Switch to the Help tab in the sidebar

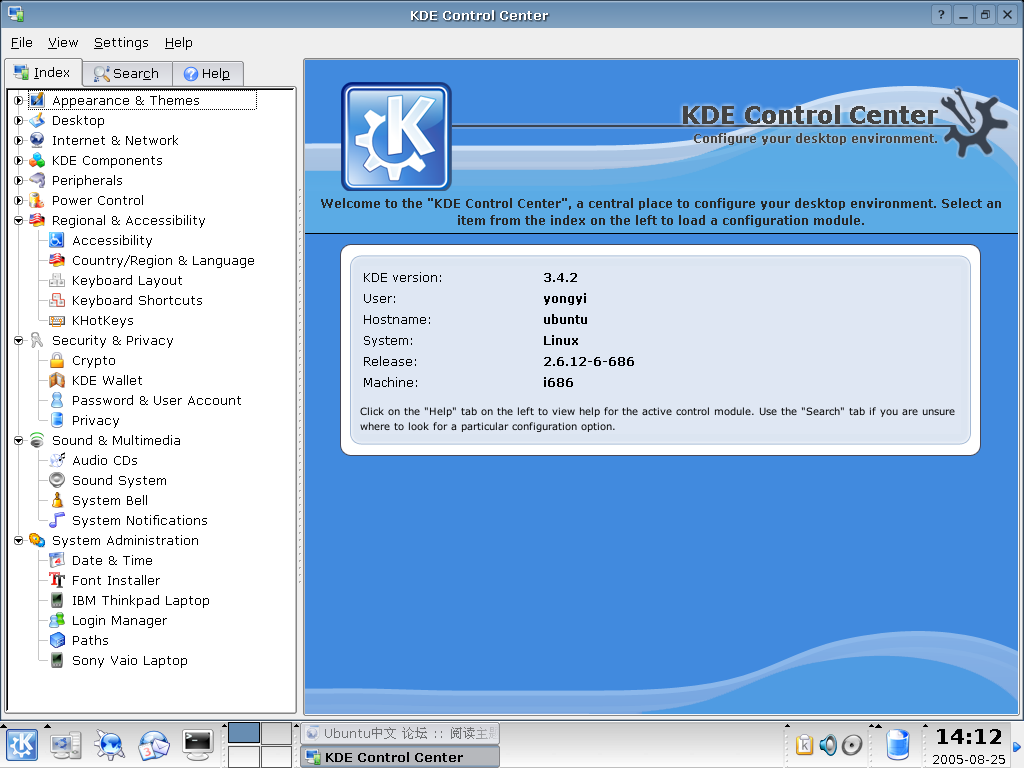click(x=207, y=74)
